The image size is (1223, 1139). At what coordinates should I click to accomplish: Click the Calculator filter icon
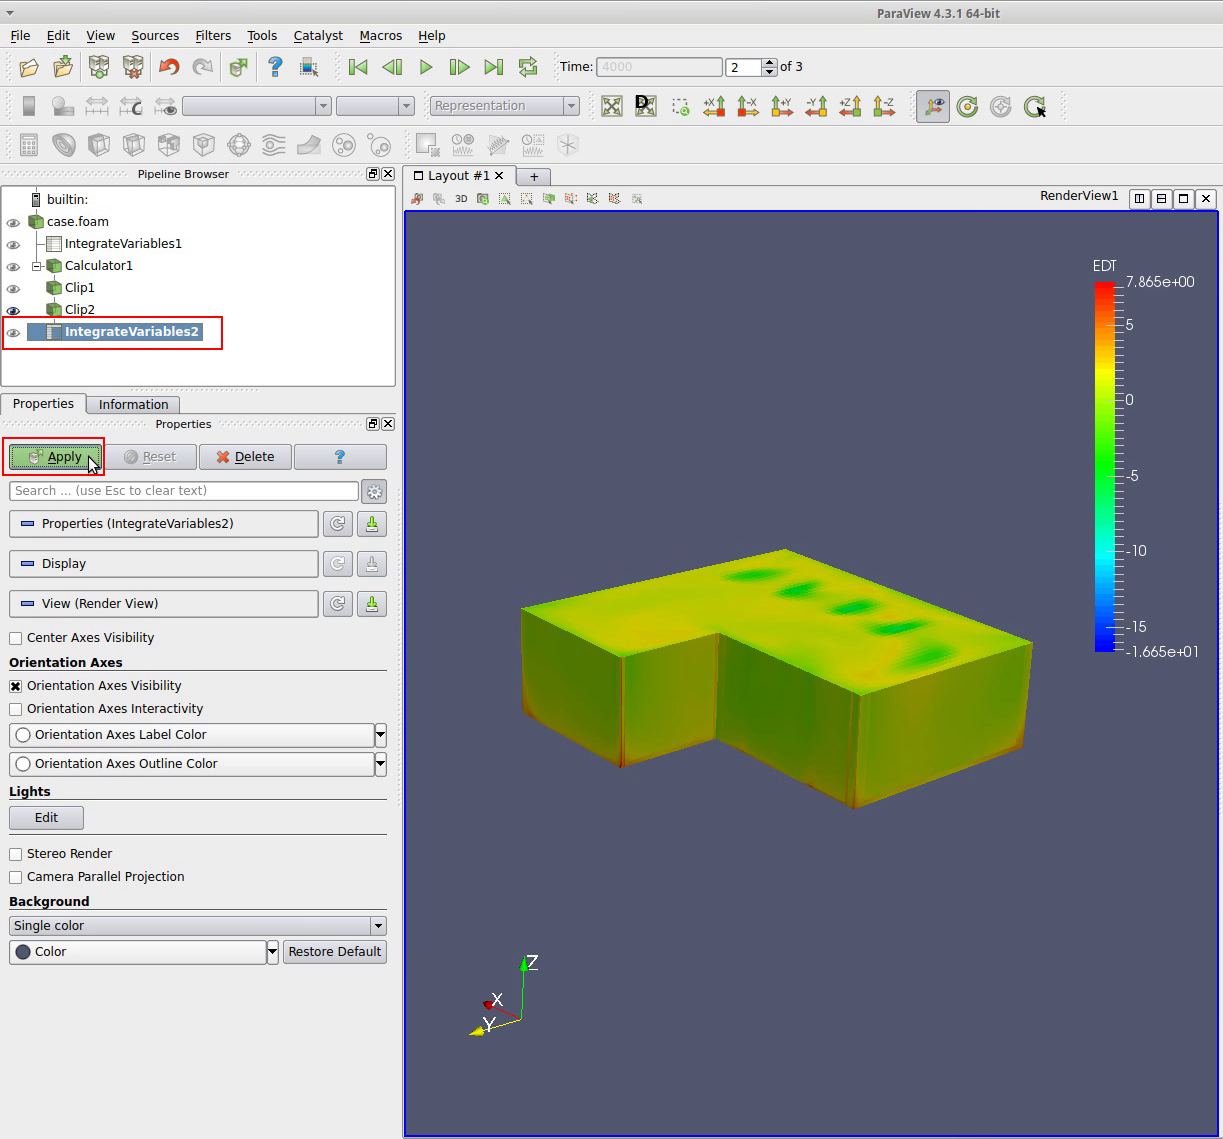tap(29, 145)
